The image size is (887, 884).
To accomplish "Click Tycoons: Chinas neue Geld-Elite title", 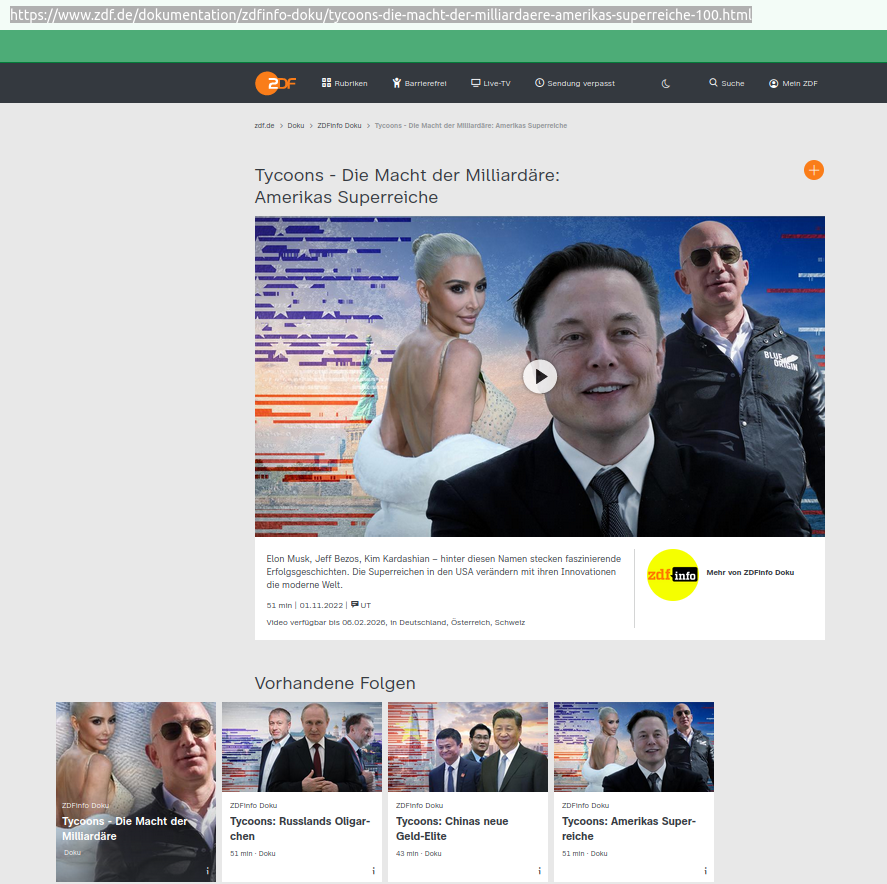I will coord(452,829).
